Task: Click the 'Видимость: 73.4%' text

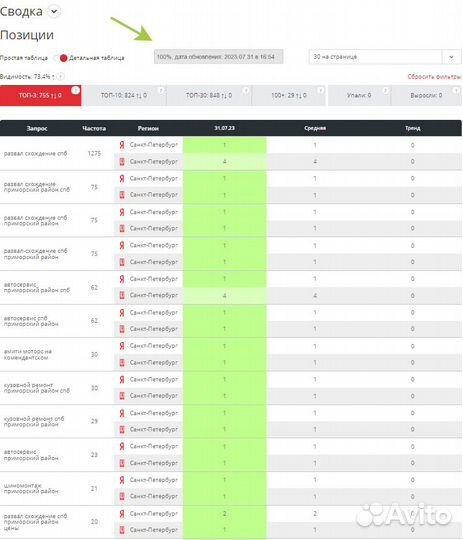Action: (25, 76)
